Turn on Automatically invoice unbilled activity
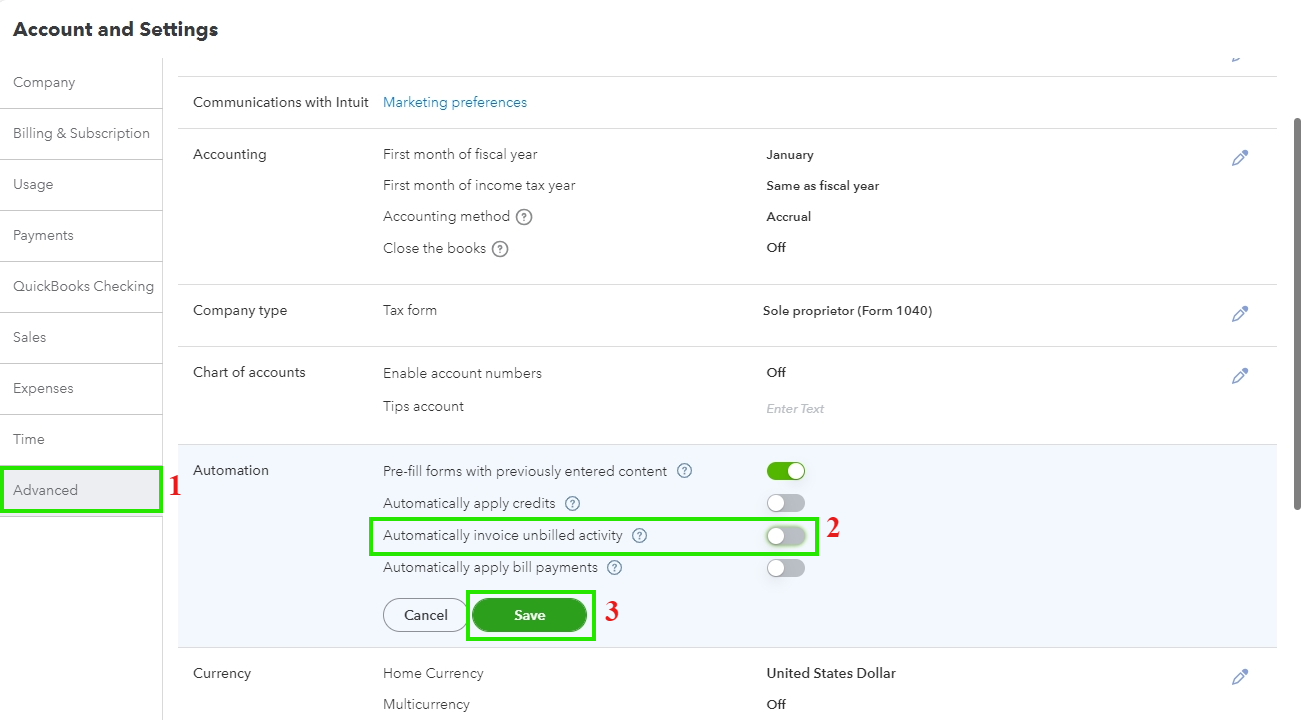This screenshot has width=1302, height=720. click(786, 535)
